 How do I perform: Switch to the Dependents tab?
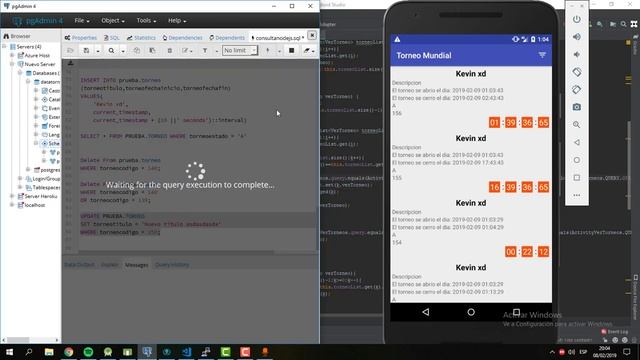[x=227, y=38]
